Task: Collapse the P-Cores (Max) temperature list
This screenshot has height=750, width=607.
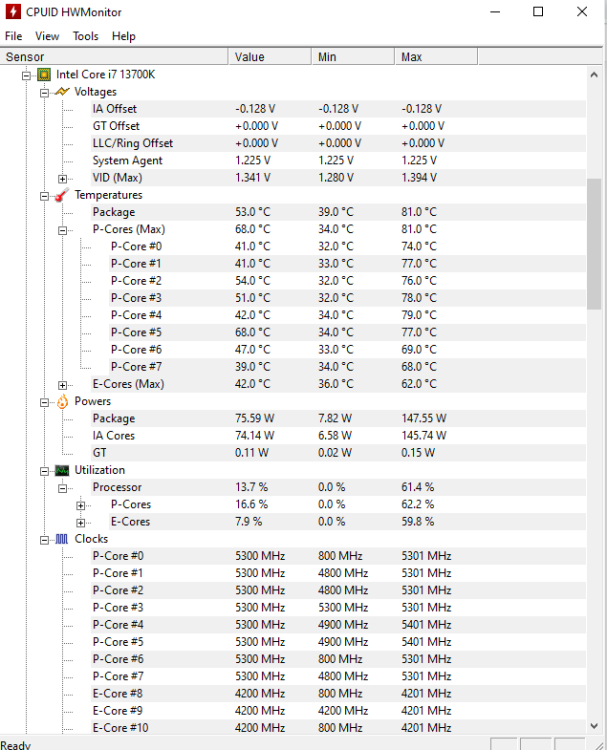Action: [x=63, y=230]
